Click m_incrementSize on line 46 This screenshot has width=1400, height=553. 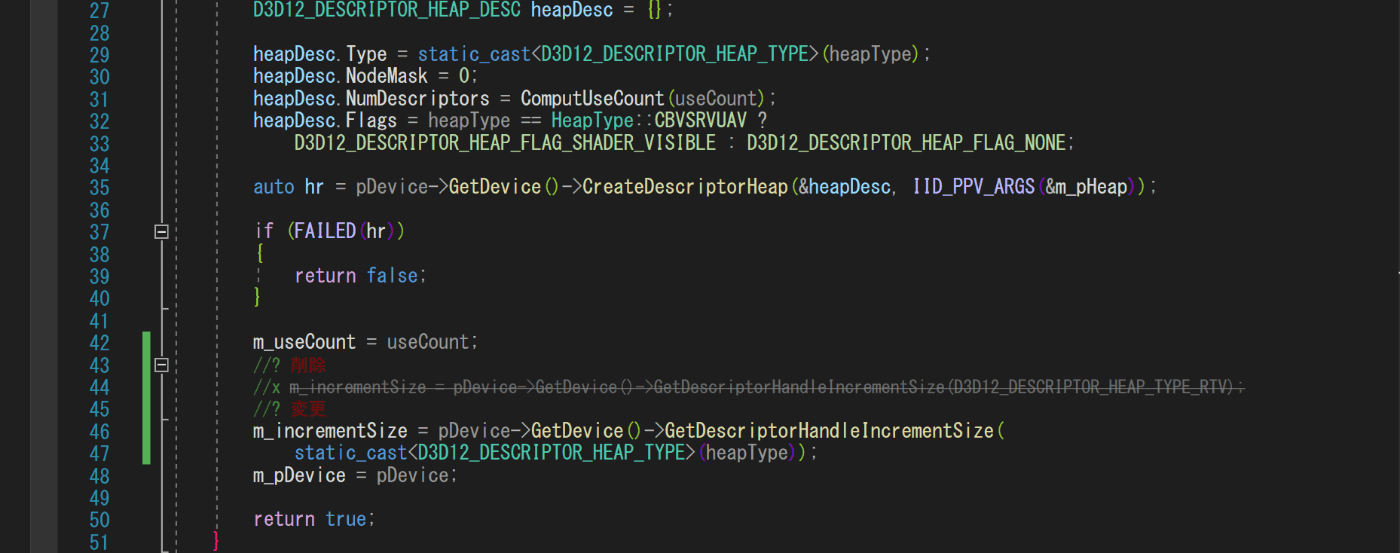330,431
